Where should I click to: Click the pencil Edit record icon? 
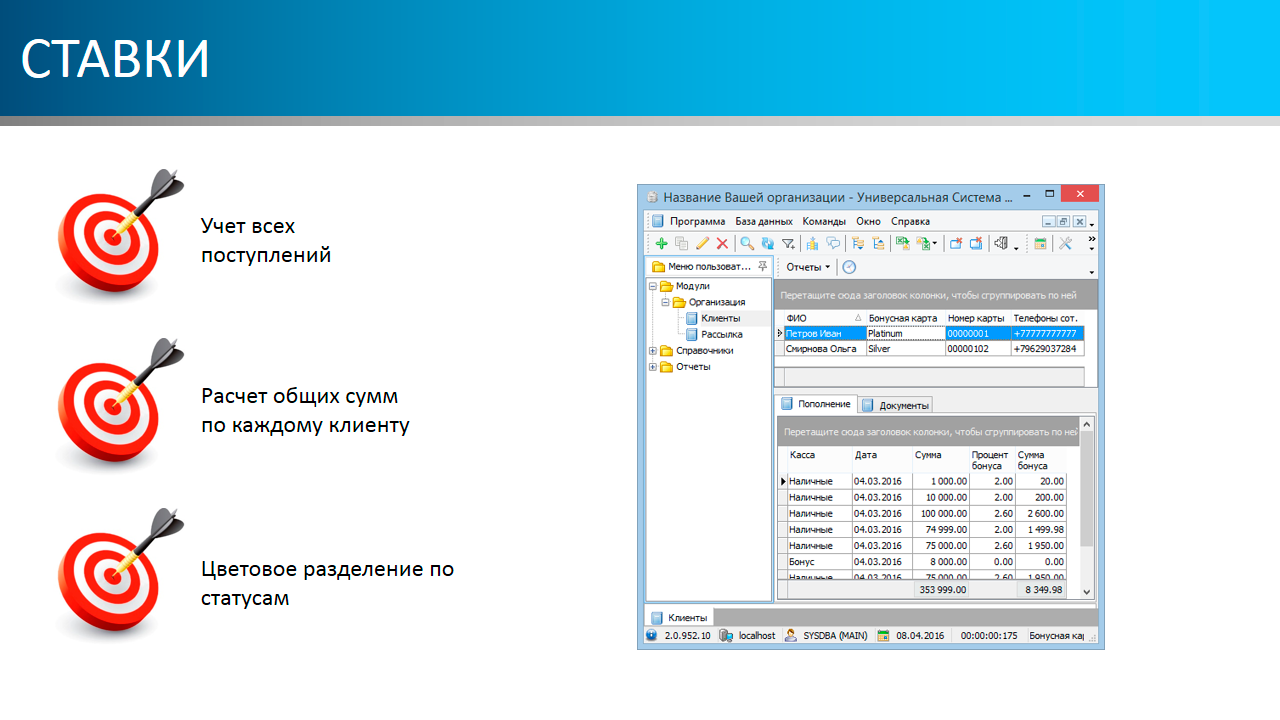(702, 243)
